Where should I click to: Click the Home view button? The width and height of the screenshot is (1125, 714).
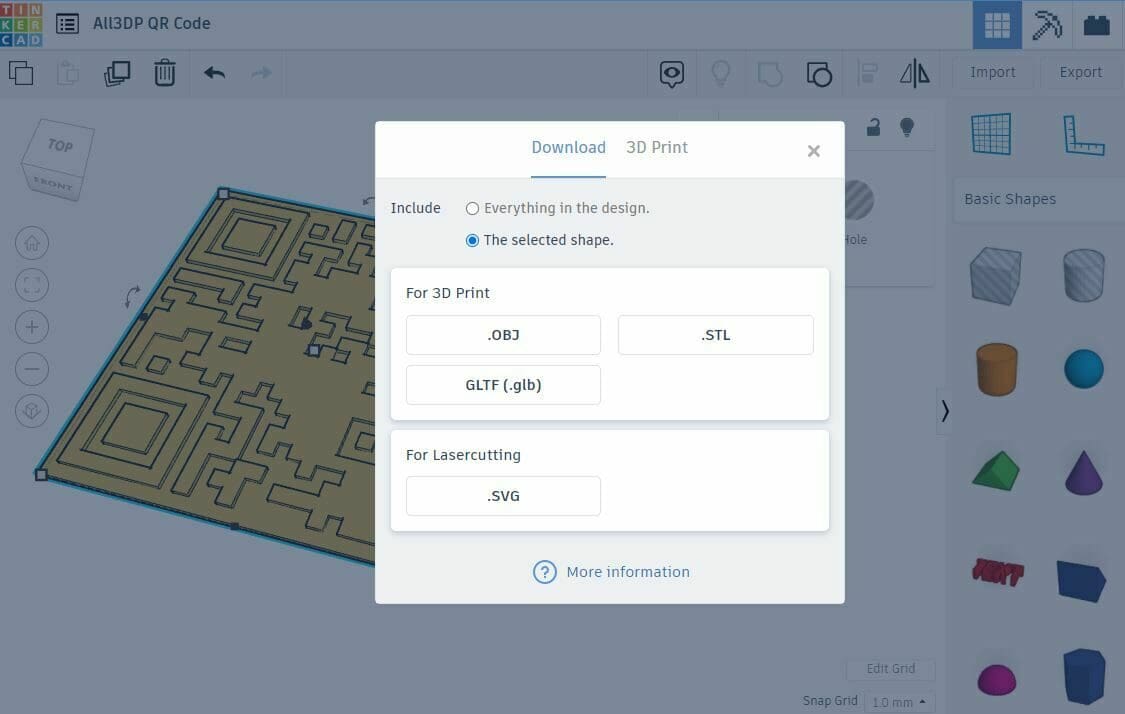click(x=32, y=243)
